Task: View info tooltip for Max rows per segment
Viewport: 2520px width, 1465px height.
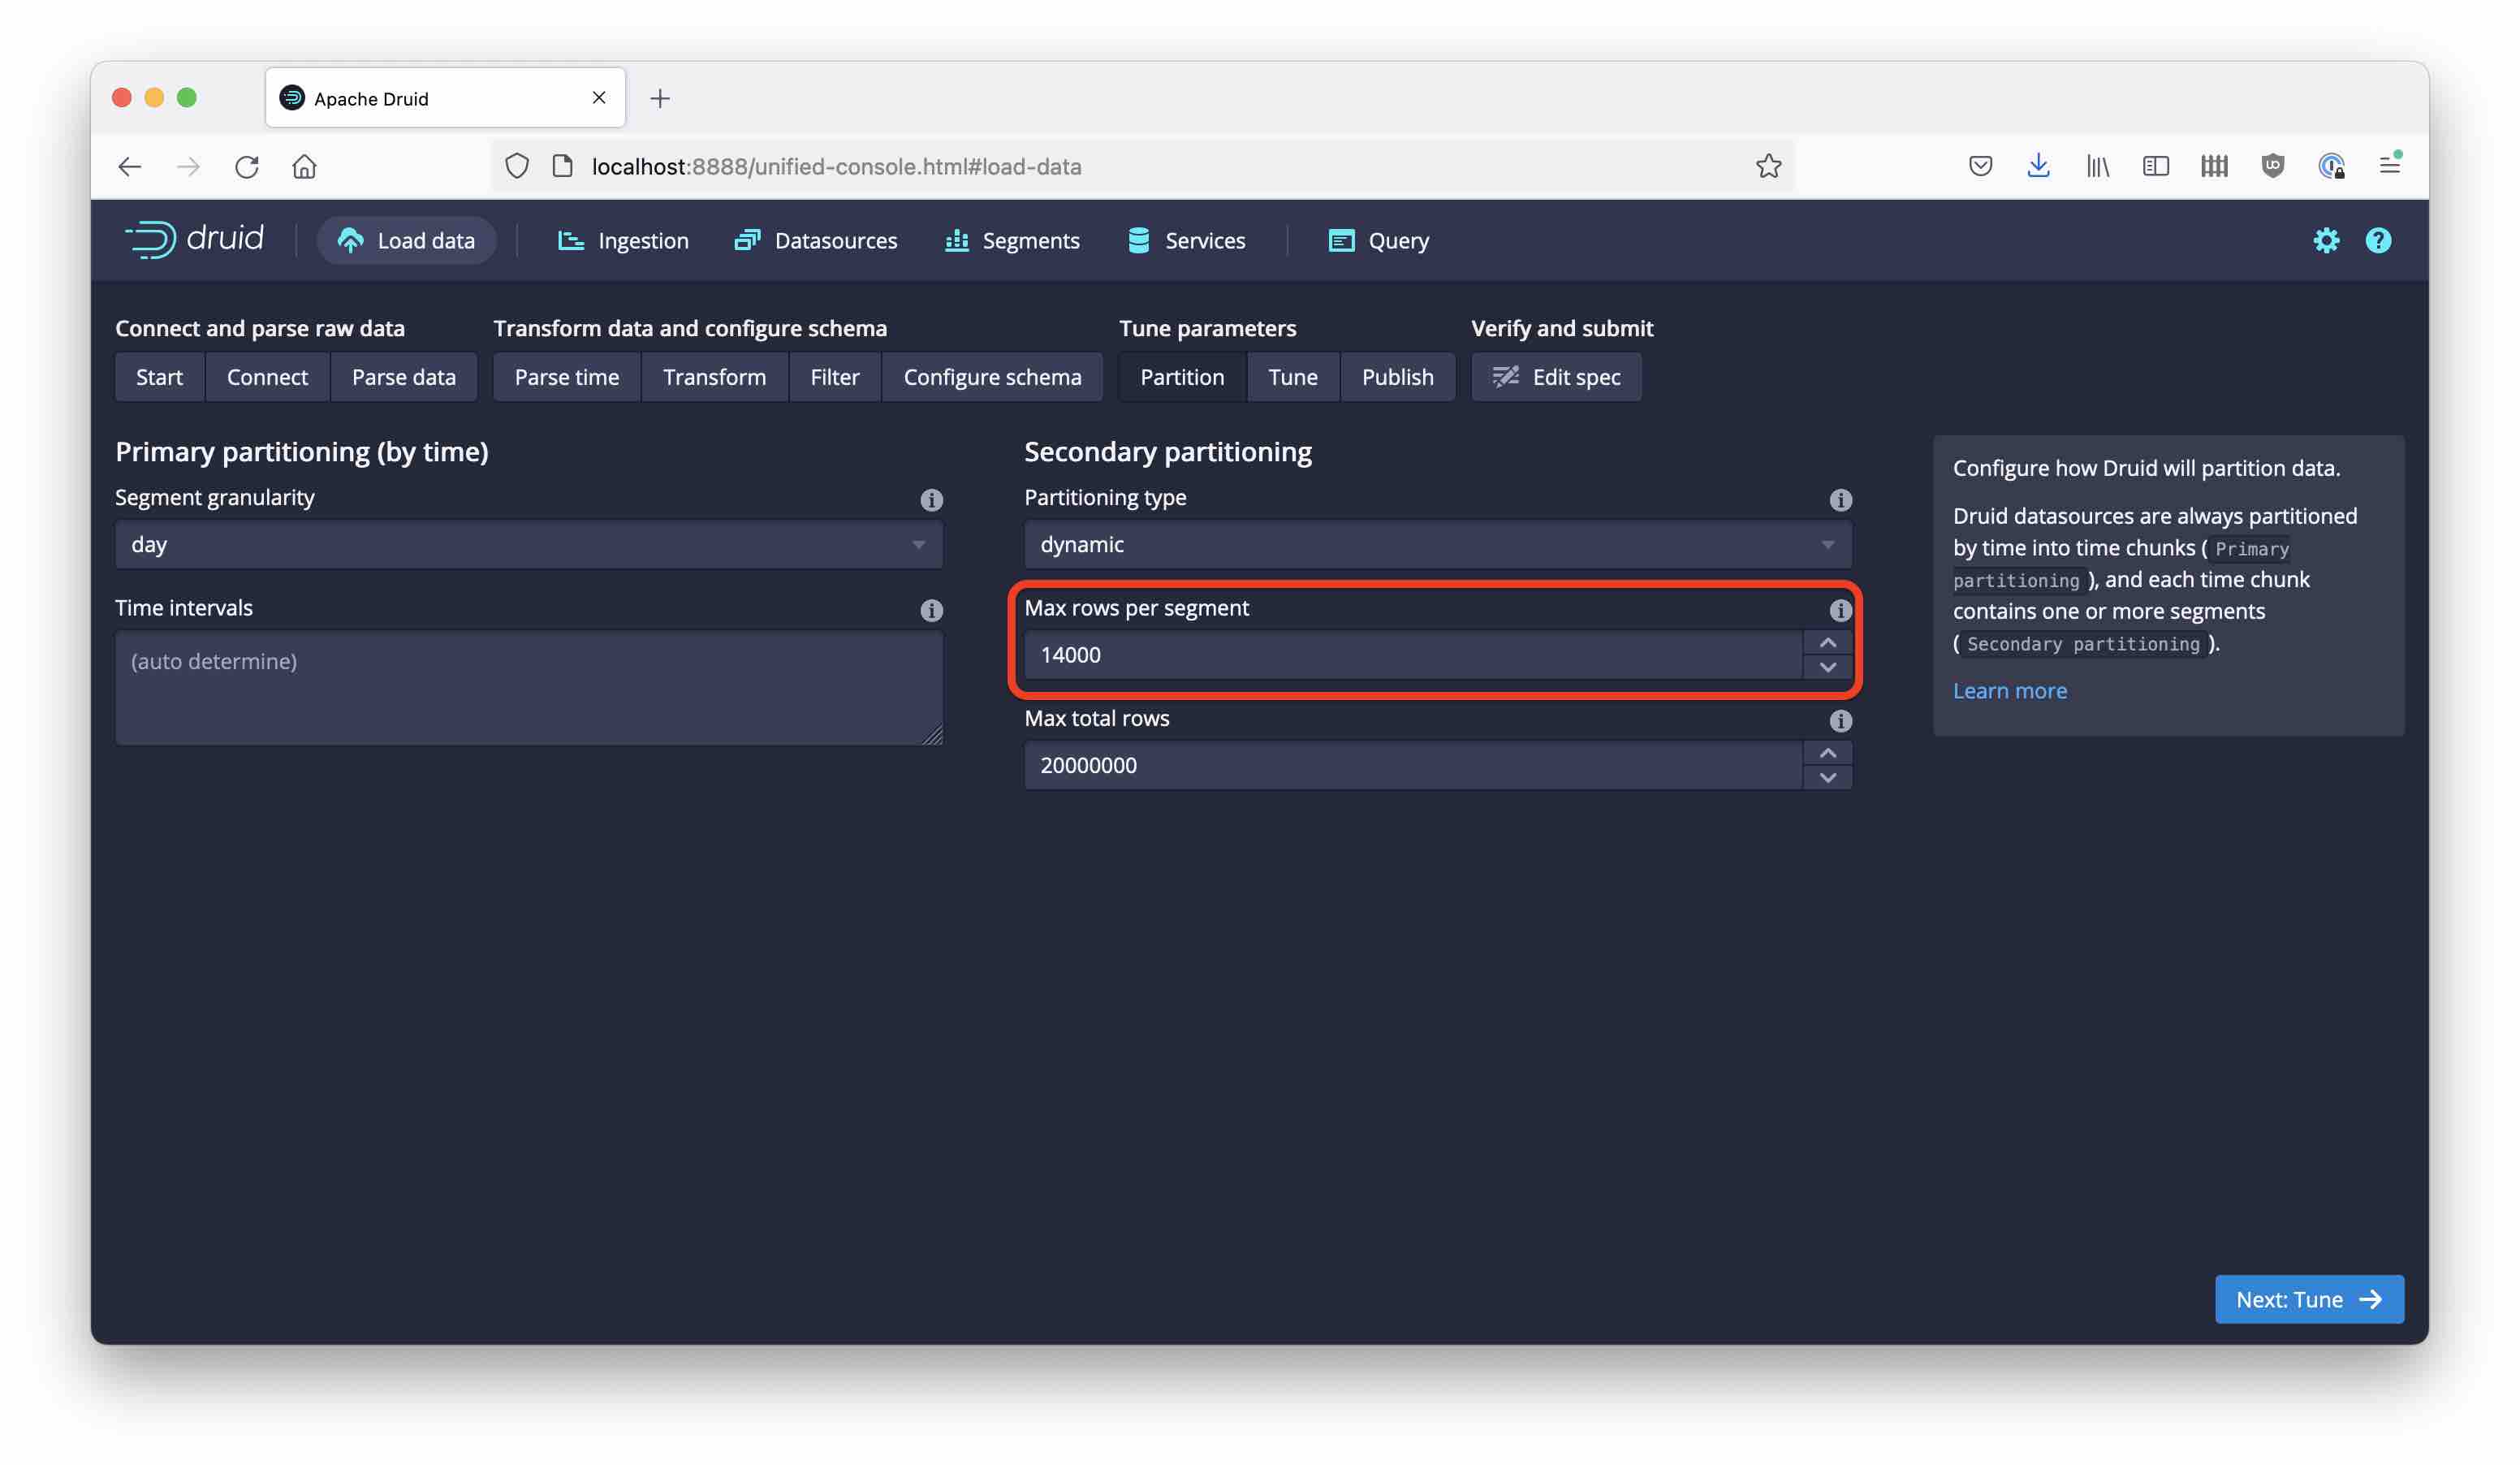Action: click(x=1841, y=610)
